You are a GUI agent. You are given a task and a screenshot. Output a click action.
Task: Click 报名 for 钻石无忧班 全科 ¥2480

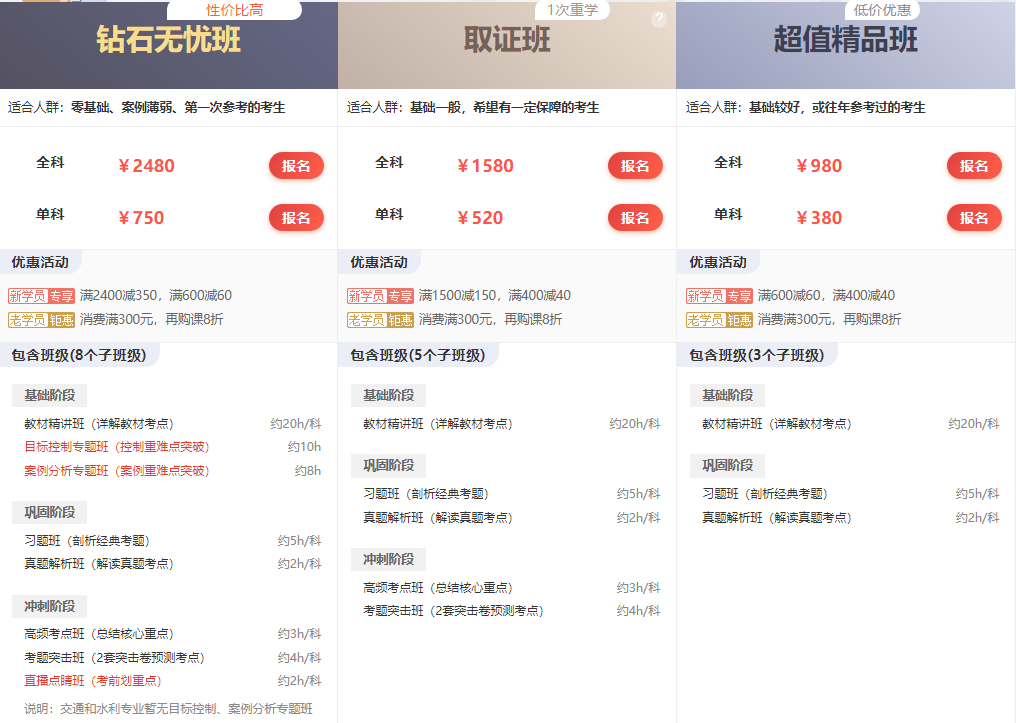coord(296,166)
